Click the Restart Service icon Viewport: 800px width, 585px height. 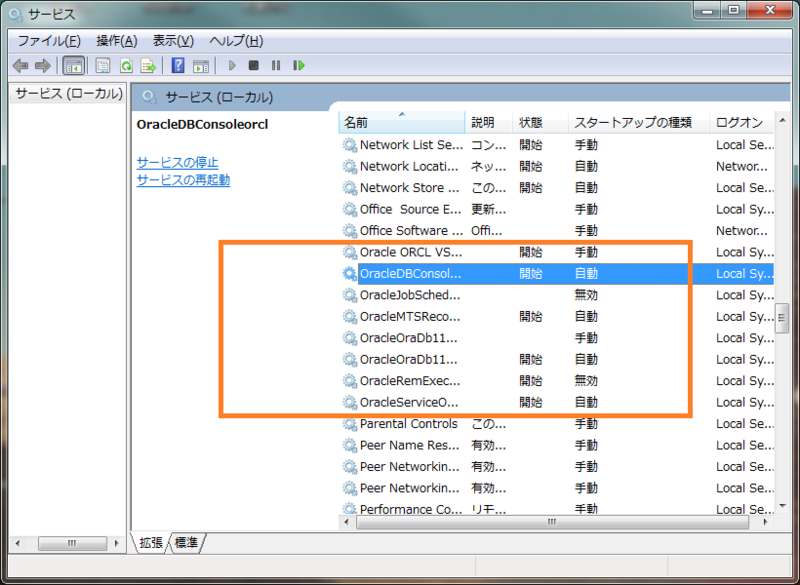coord(298,65)
